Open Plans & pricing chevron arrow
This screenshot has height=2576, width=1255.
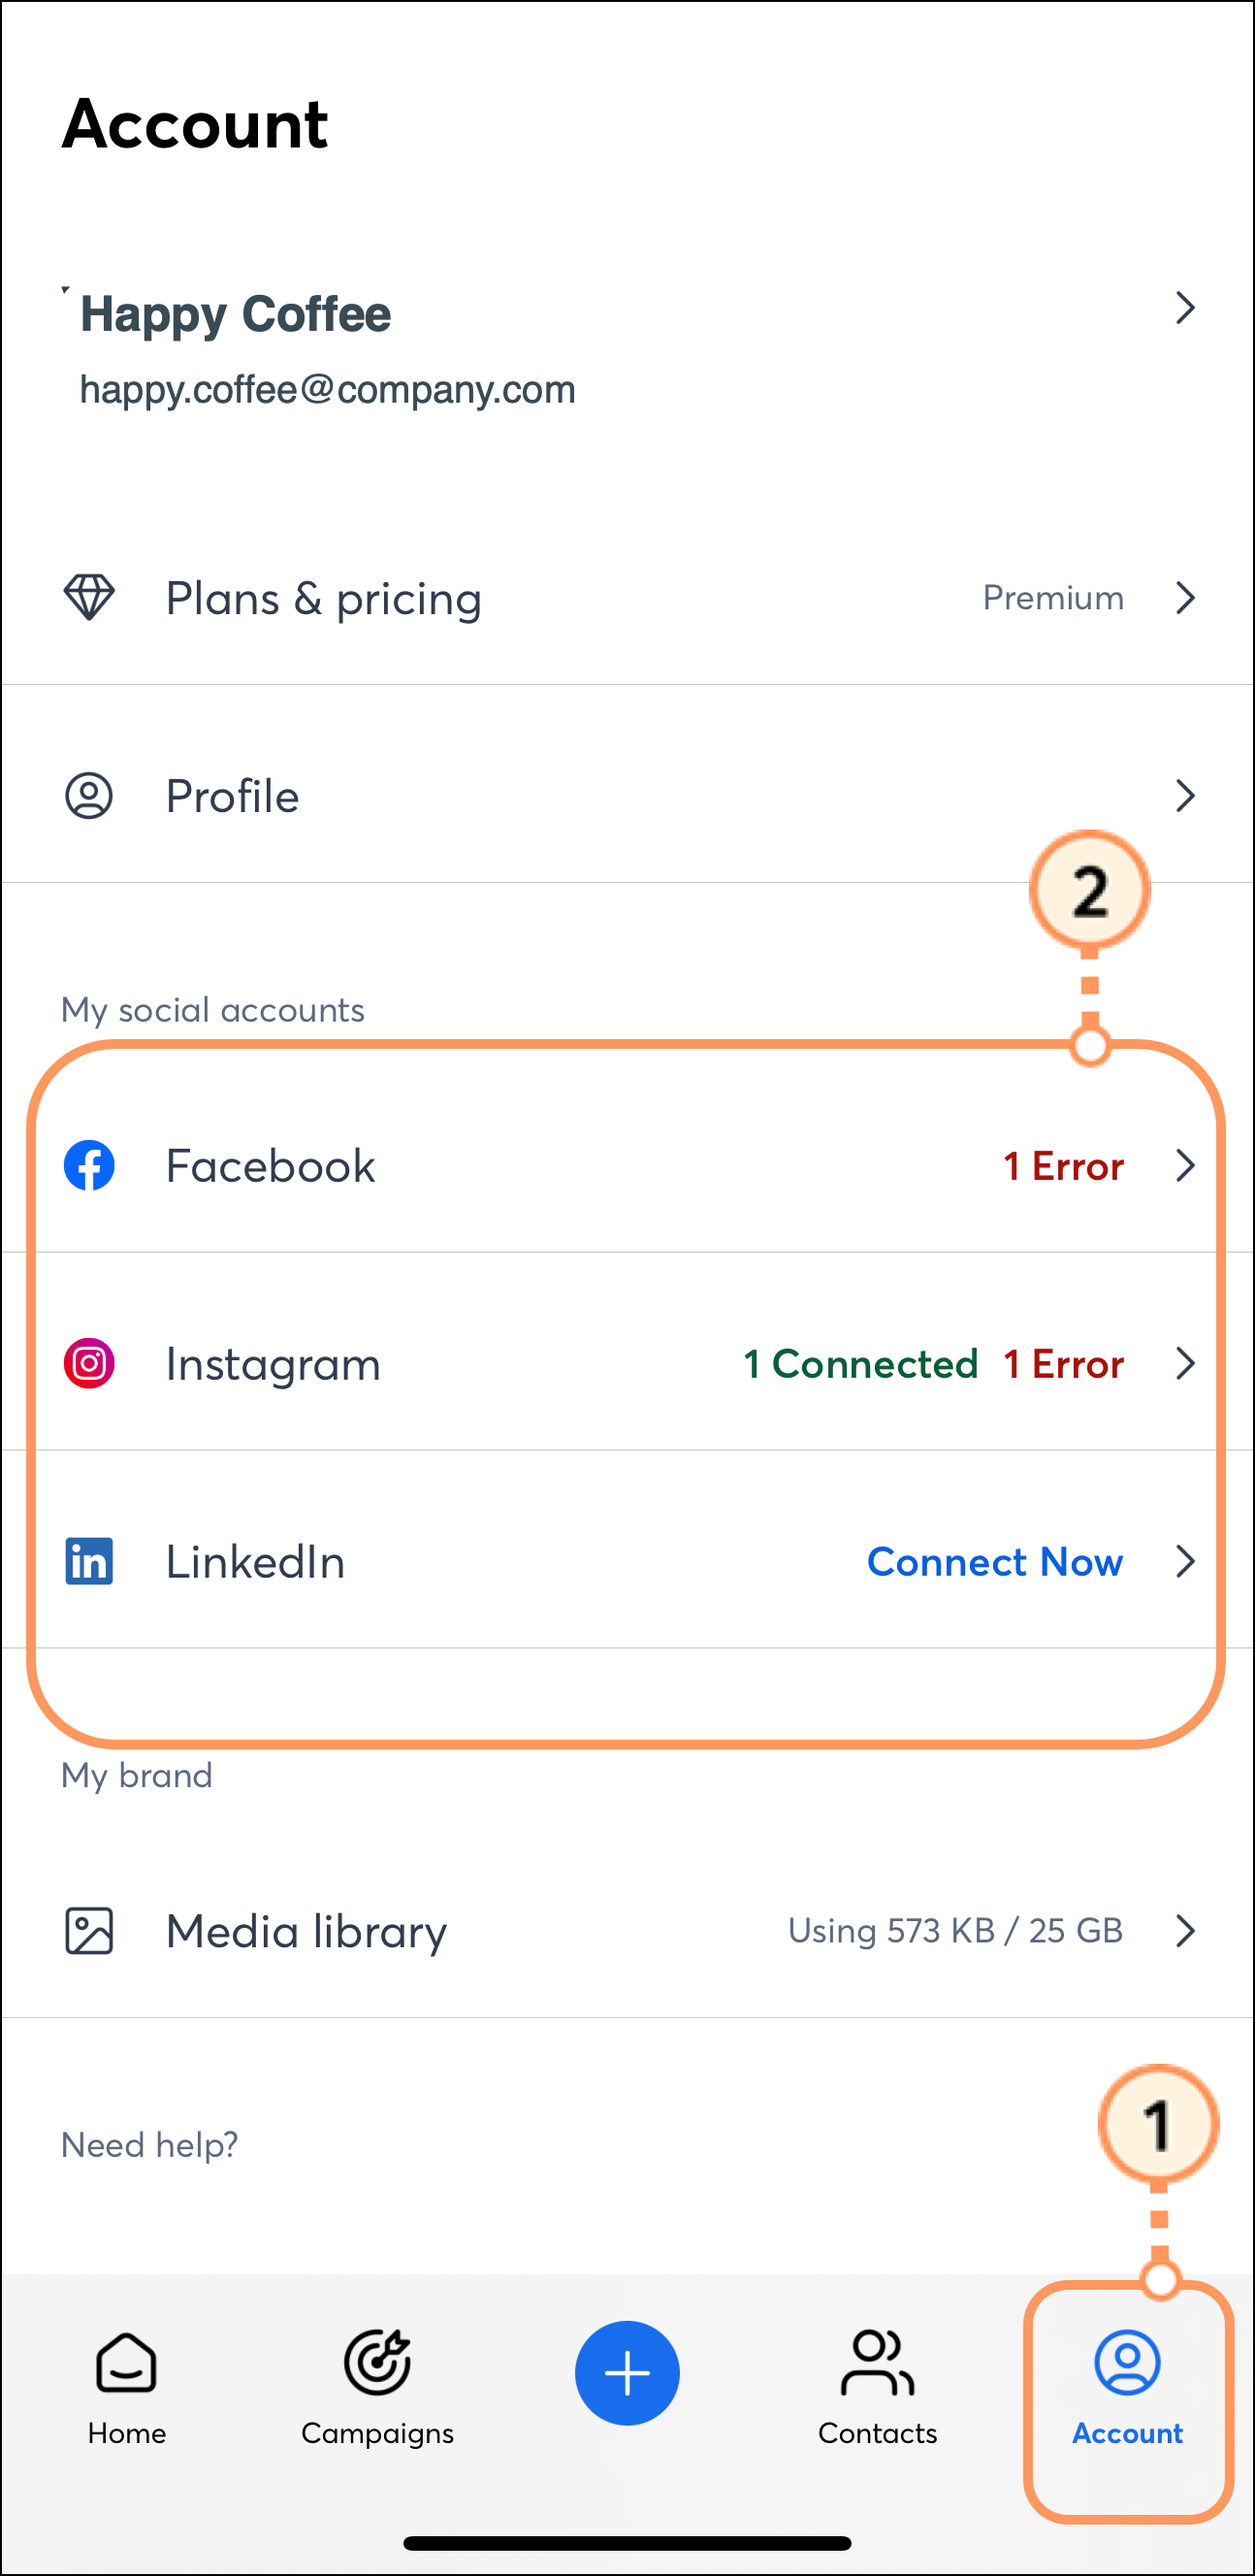[x=1185, y=597]
